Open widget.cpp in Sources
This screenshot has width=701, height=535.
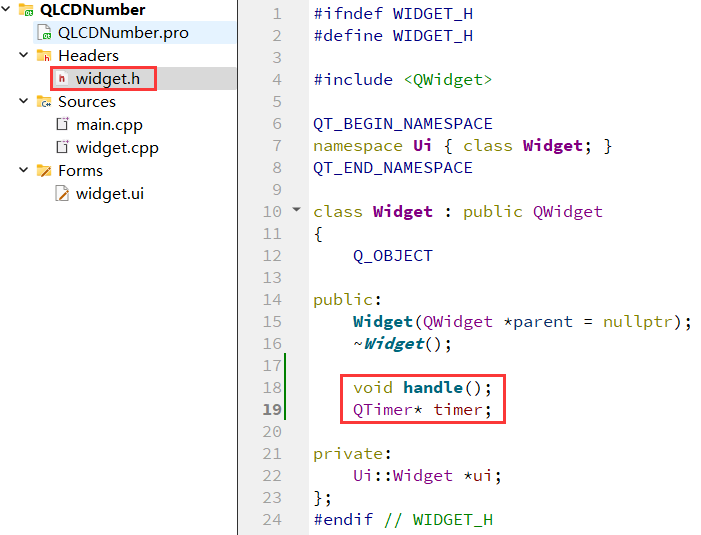click(x=117, y=148)
